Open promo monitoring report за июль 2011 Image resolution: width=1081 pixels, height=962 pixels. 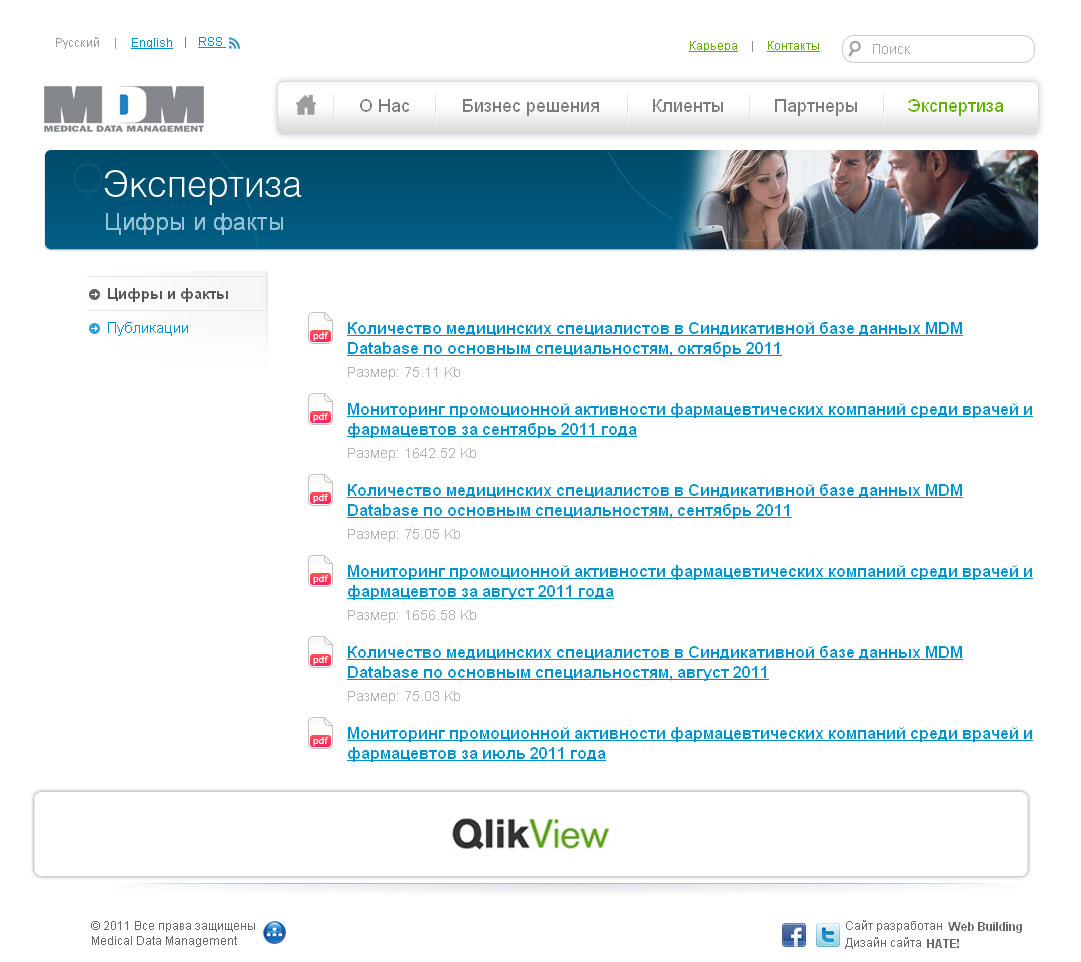pyautogui.click(x=689, y=743)
